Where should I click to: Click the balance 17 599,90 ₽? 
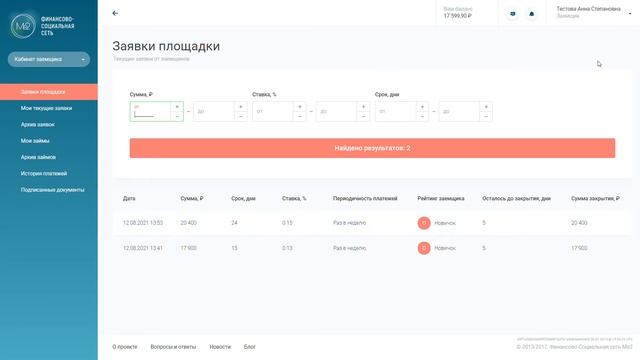point(458,16)
